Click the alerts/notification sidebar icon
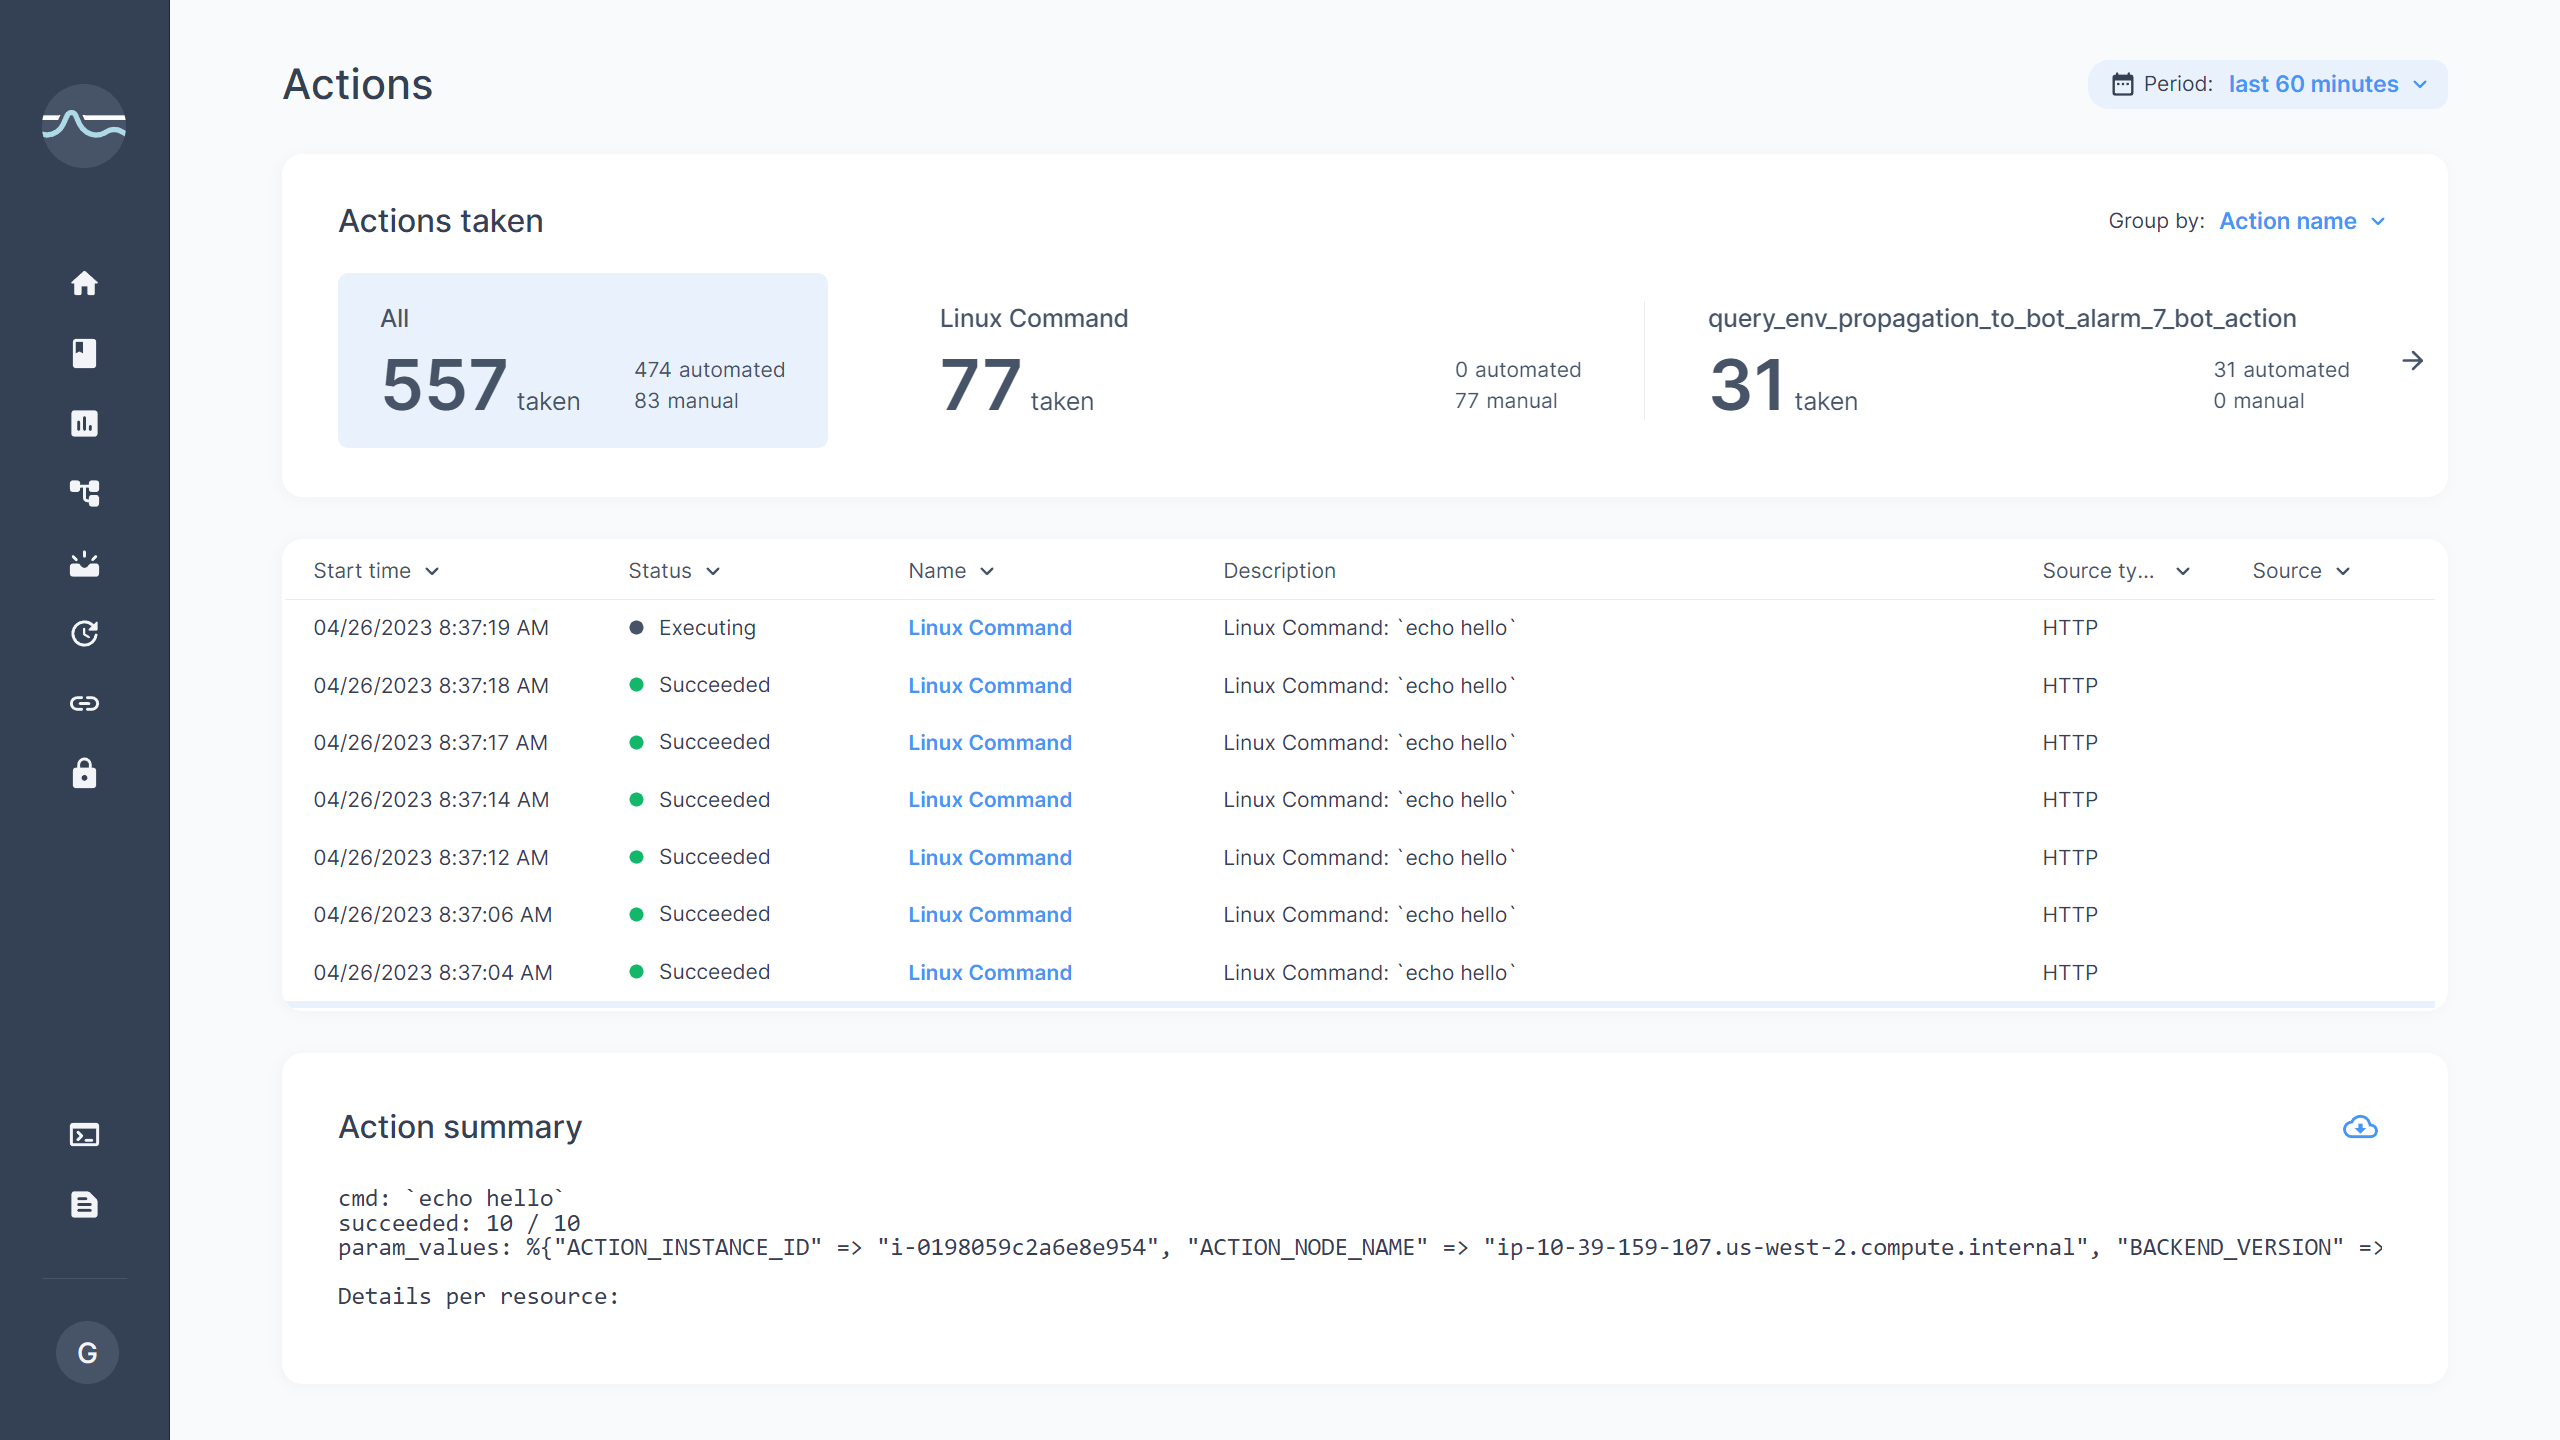This screenshot has width=2560, height=1440. click(84, 563)
